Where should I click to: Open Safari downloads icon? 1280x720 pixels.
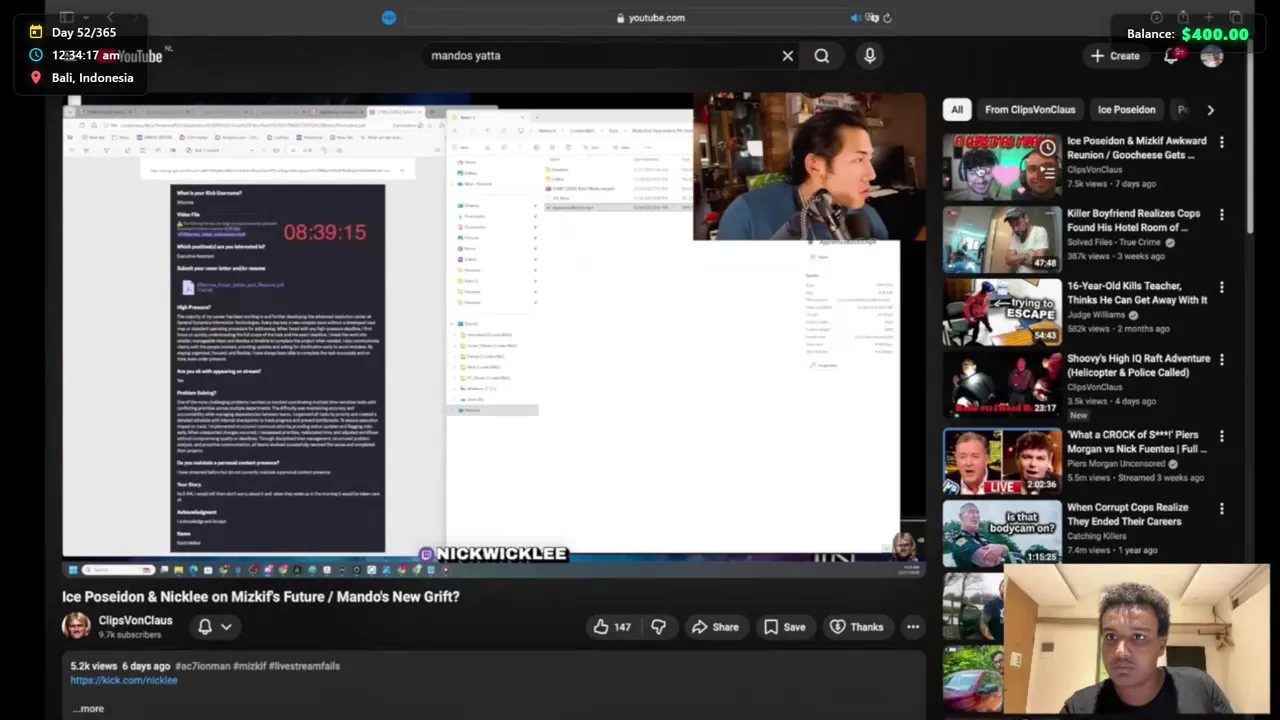(x=1157, y=17)
